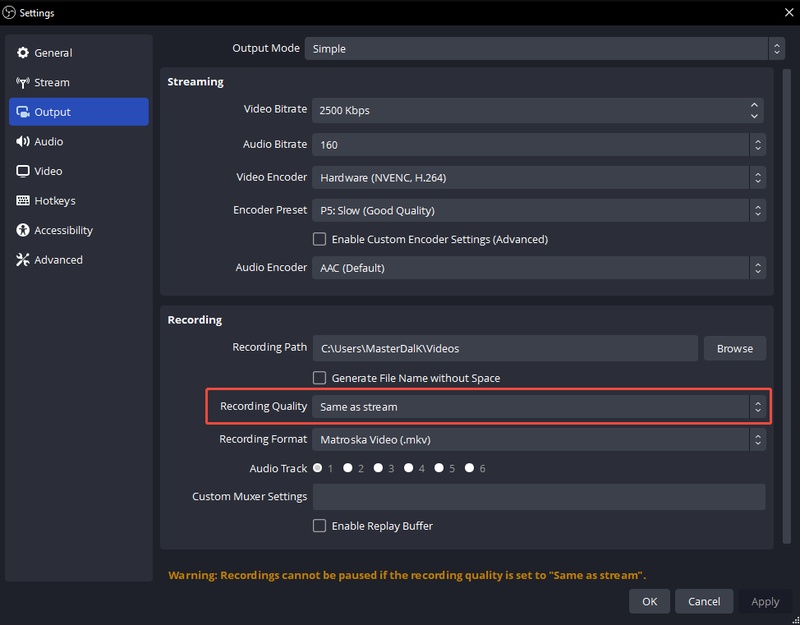Image resolution: width=800 pixels, height=625 pixels.
Task: Click the Accessibility person icon
Action: tap(22, 230)
